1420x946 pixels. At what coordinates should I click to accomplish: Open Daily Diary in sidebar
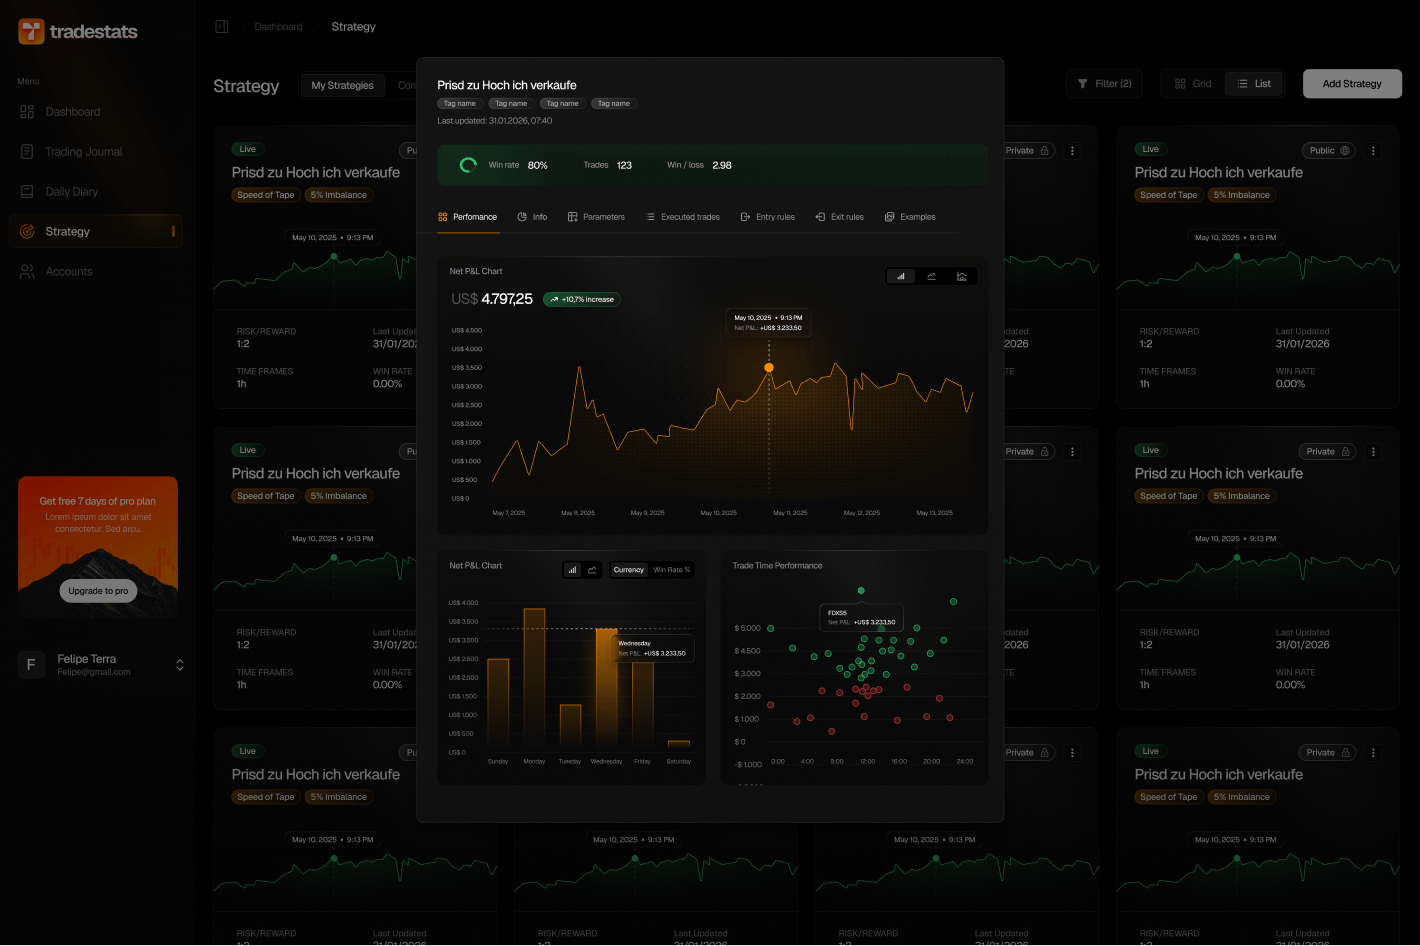click(x=71, y=192)
